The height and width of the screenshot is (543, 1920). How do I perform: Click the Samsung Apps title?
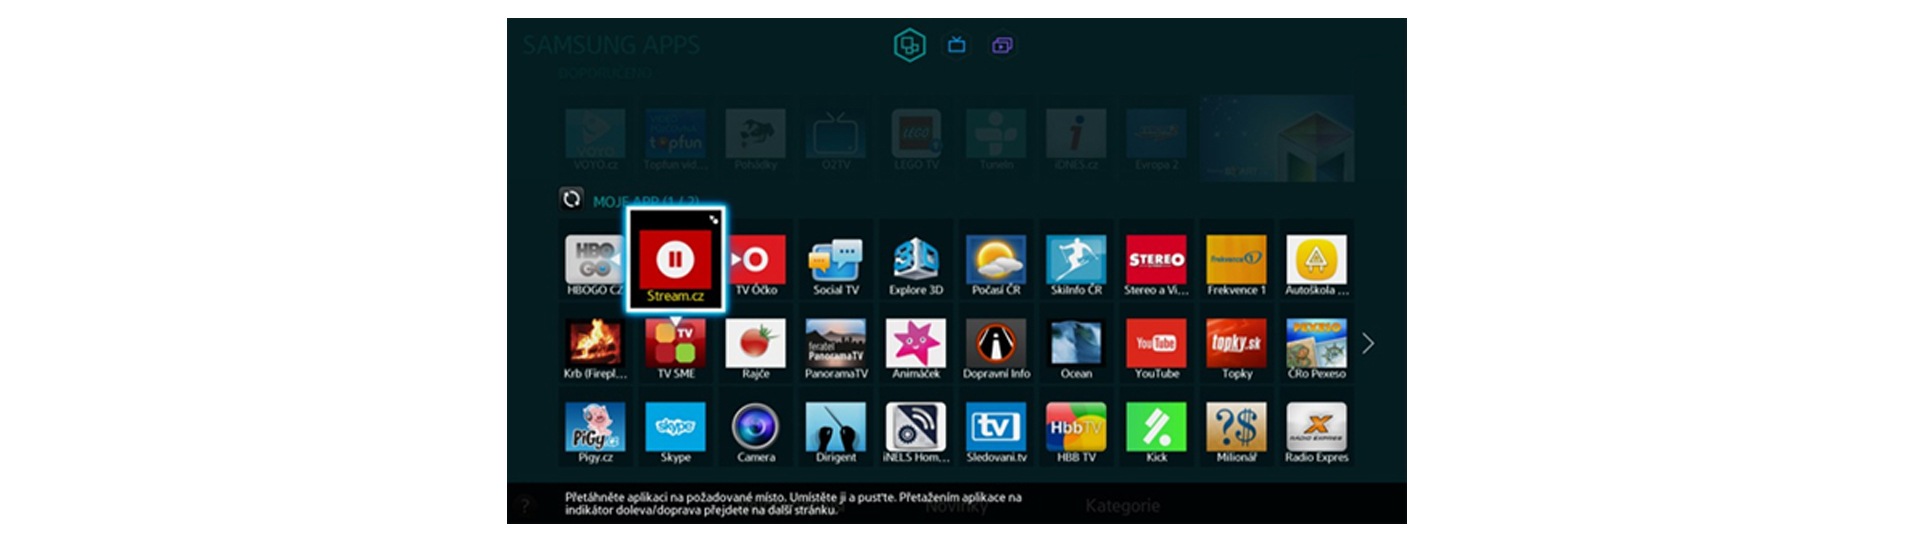tap(611, 45)
